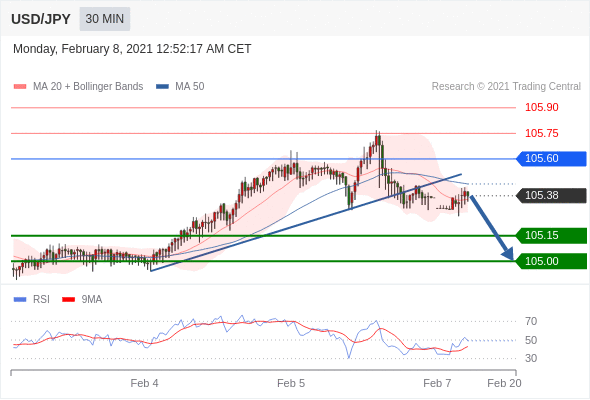Click the RSI 70 level label
Image resolution: width=590 pixels, height=400 pixels.
coord(531,321)
